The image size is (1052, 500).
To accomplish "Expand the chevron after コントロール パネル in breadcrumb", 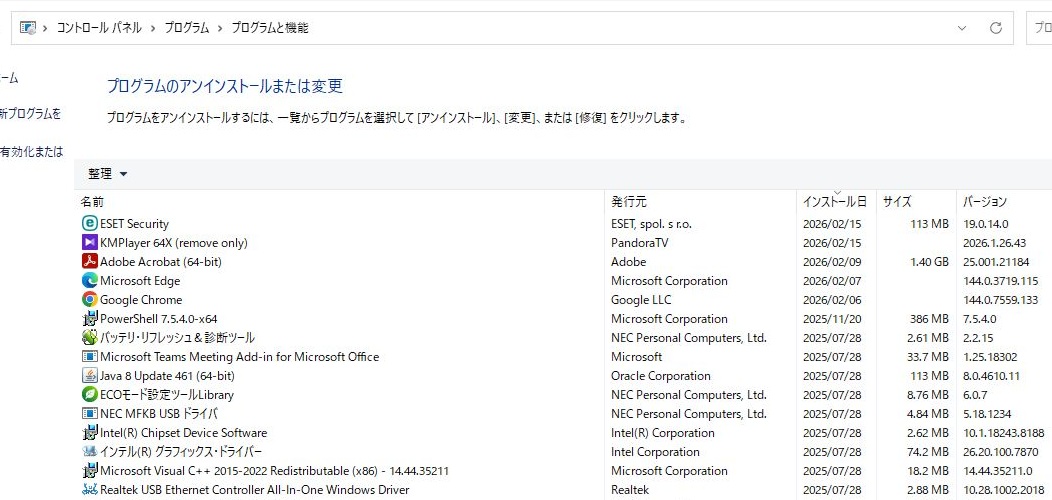I will click(x=153, y=28).
